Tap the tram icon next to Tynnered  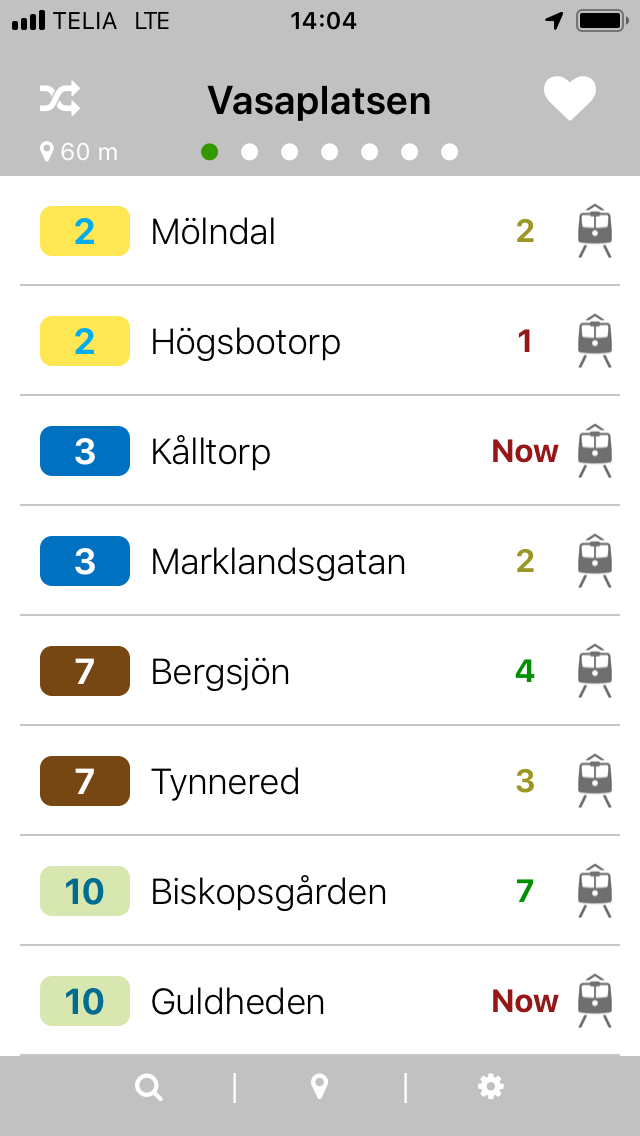coord(594,781)
